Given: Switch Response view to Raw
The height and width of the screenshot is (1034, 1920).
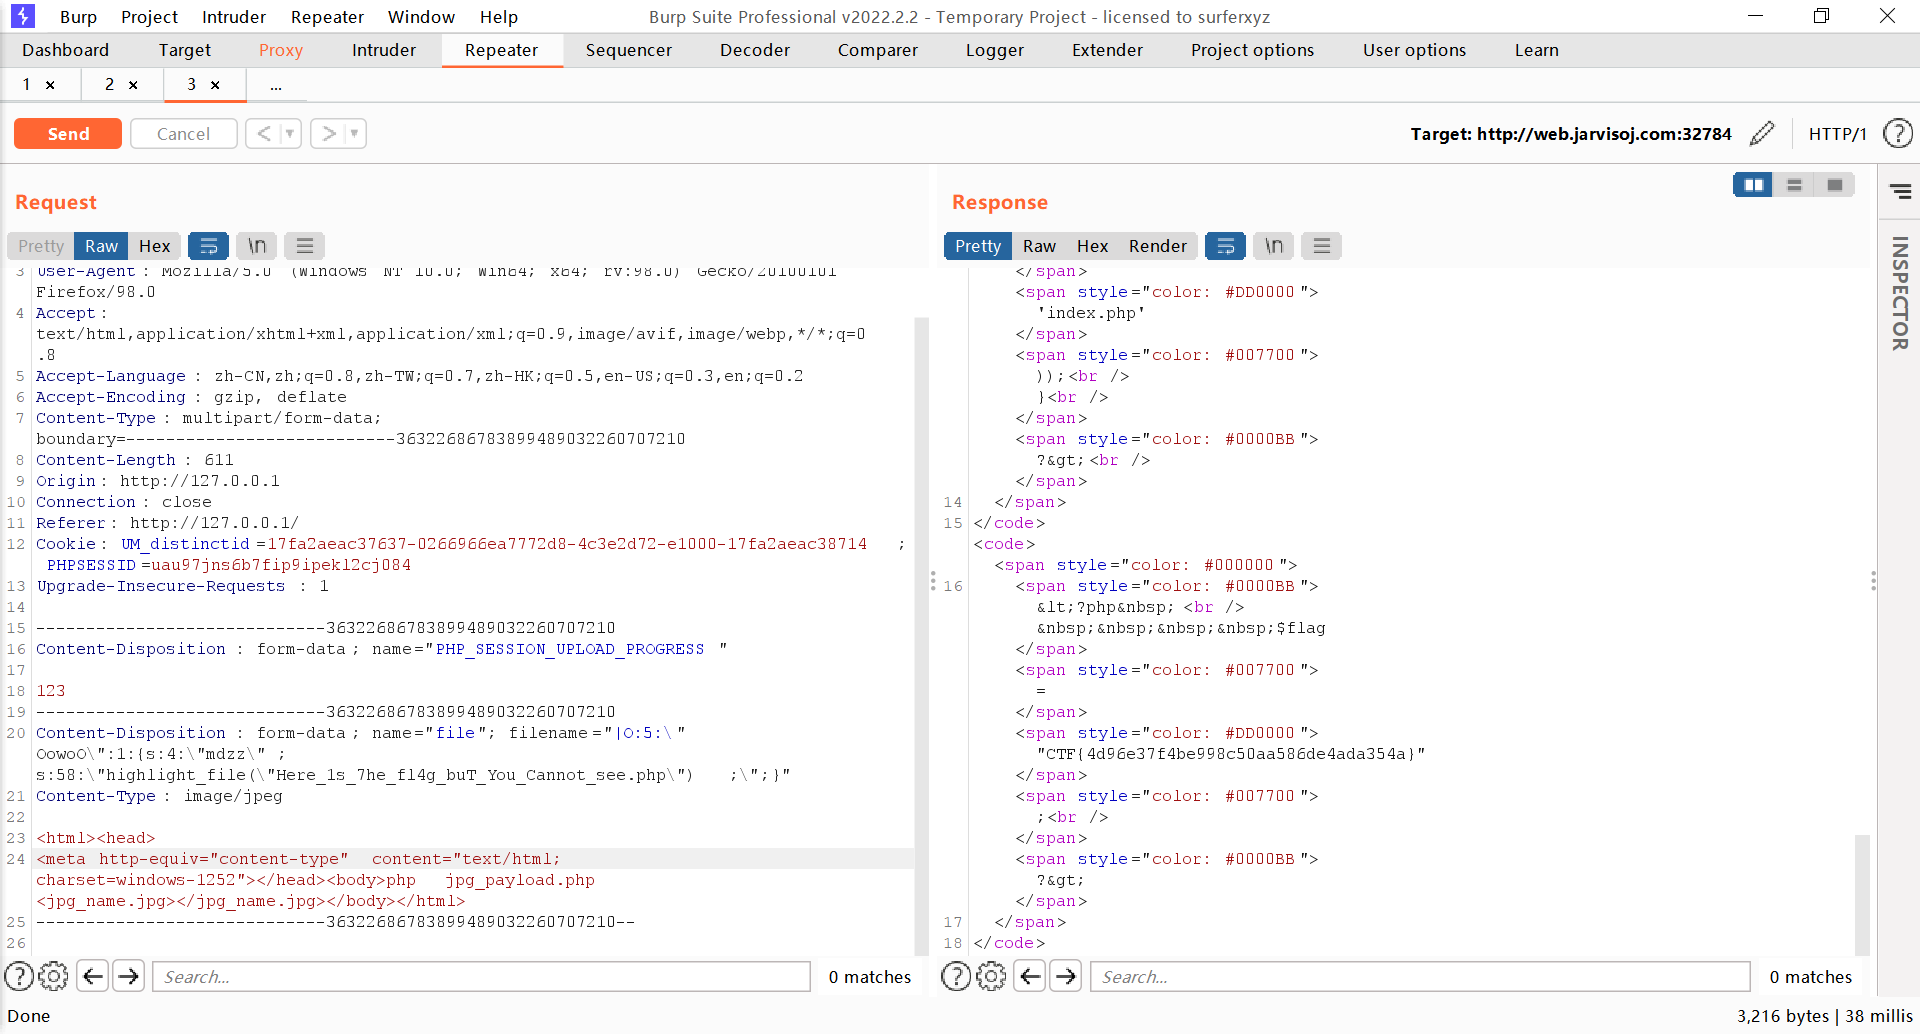Looking at the screenshot, I should (1039, 246).
